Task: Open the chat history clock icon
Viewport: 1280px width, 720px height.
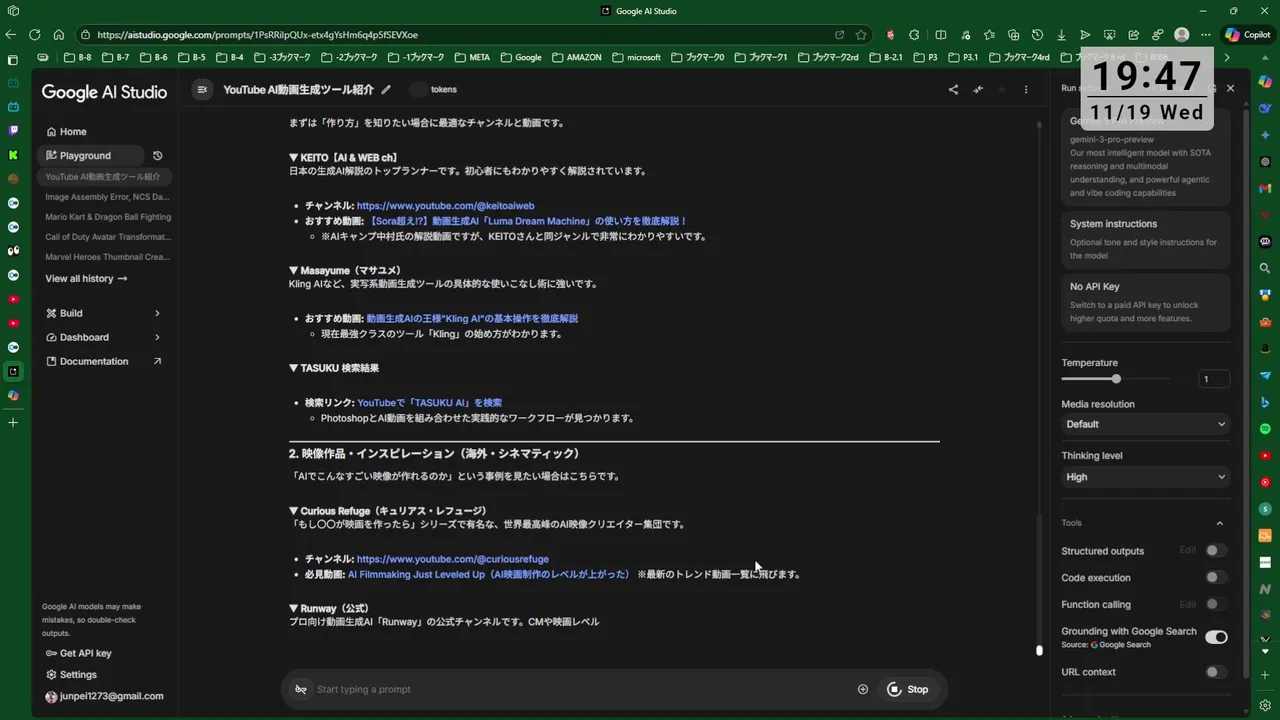Action: (x=157, y=156)
